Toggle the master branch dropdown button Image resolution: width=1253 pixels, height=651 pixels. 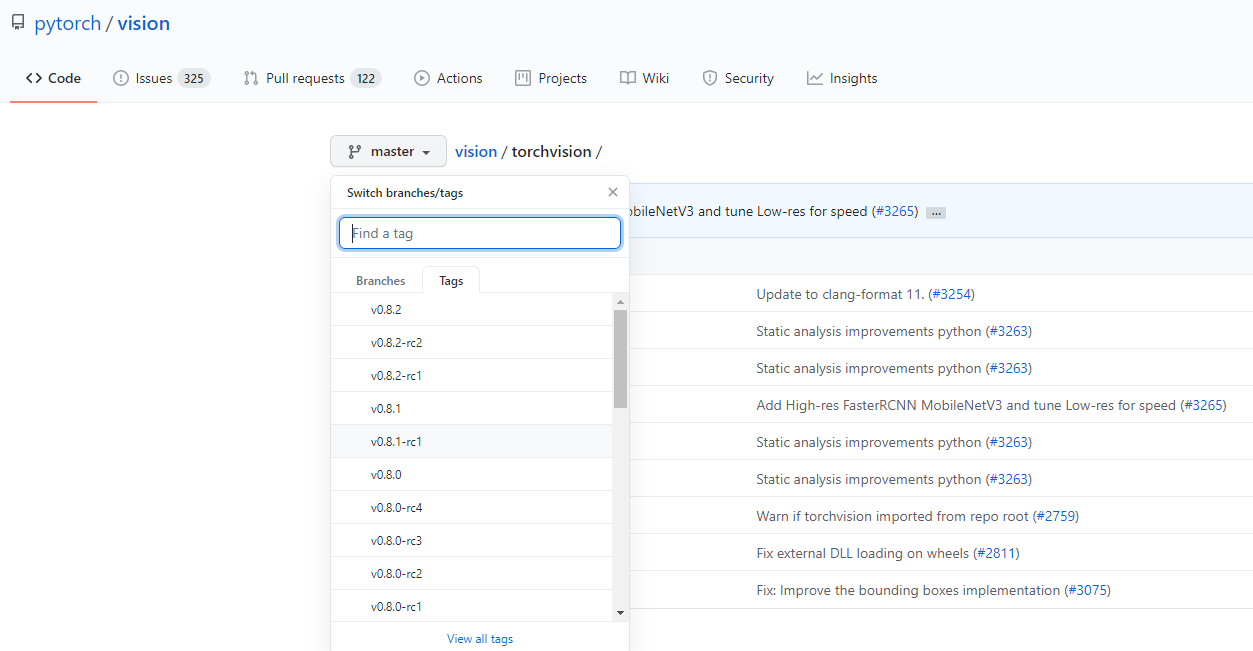pos(388,152)
